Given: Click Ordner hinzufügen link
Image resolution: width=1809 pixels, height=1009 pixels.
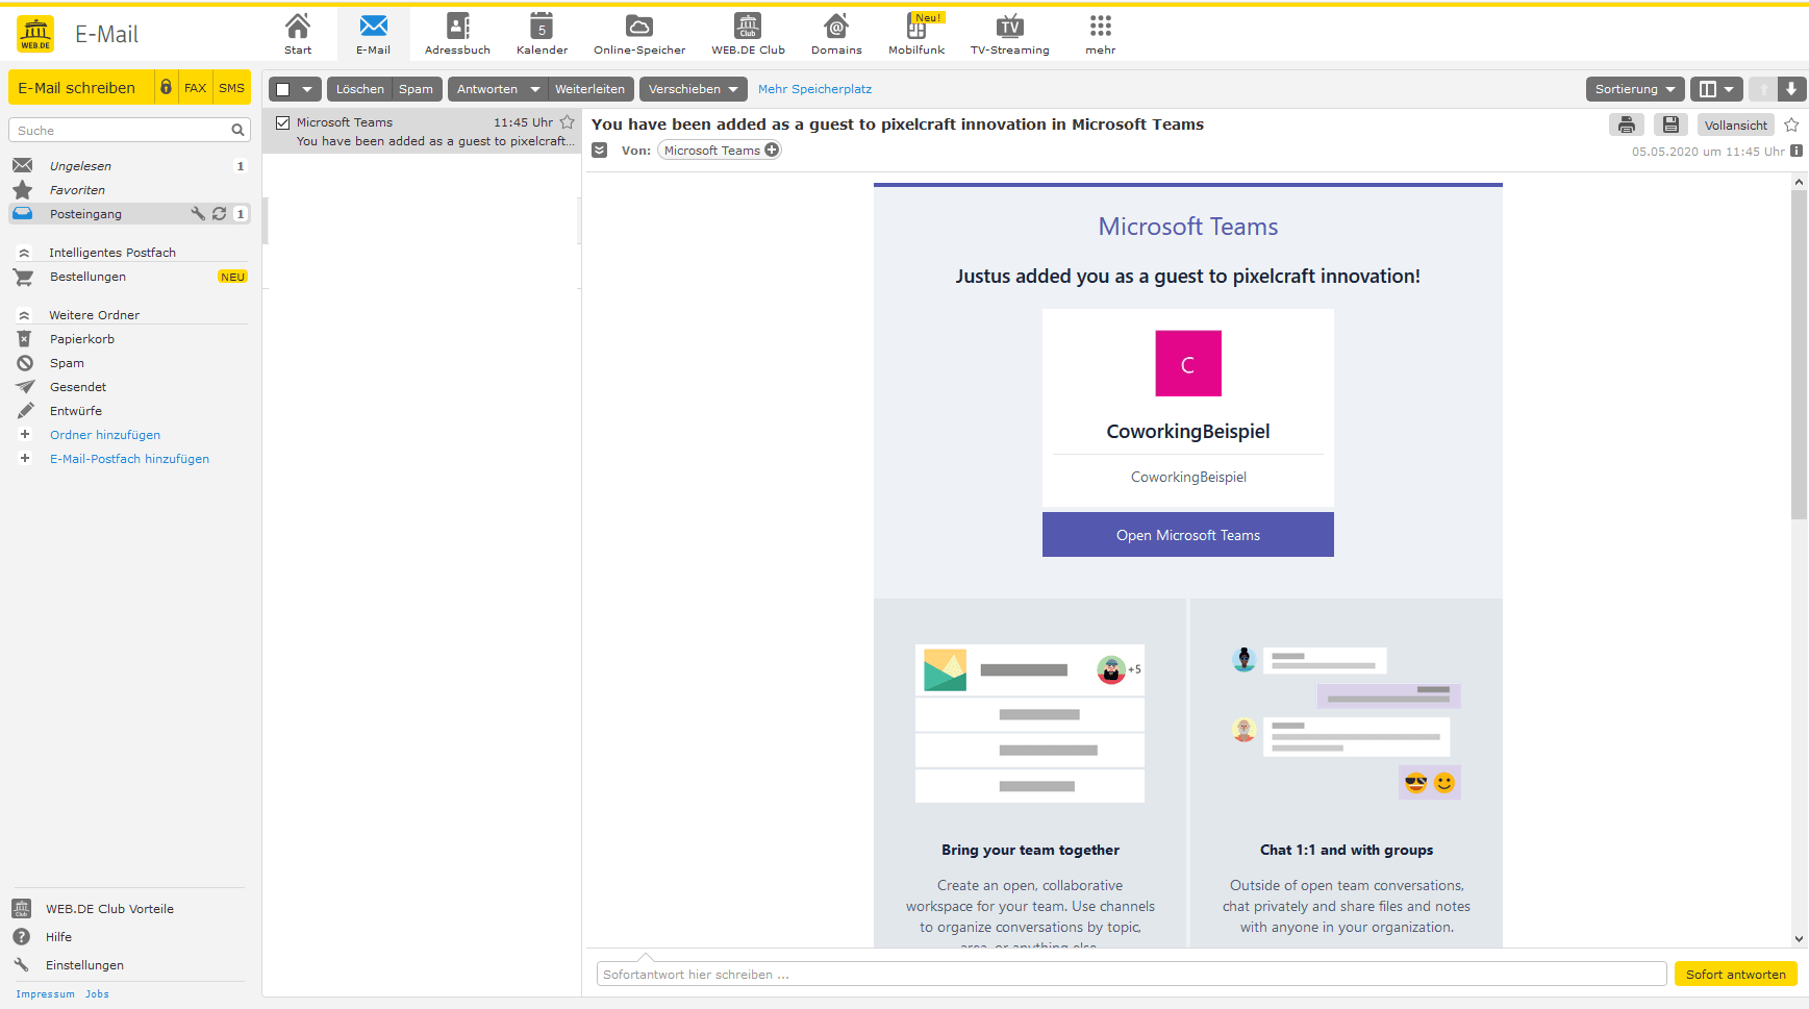Looking at the screenshot, I should [x=105, y=435].
